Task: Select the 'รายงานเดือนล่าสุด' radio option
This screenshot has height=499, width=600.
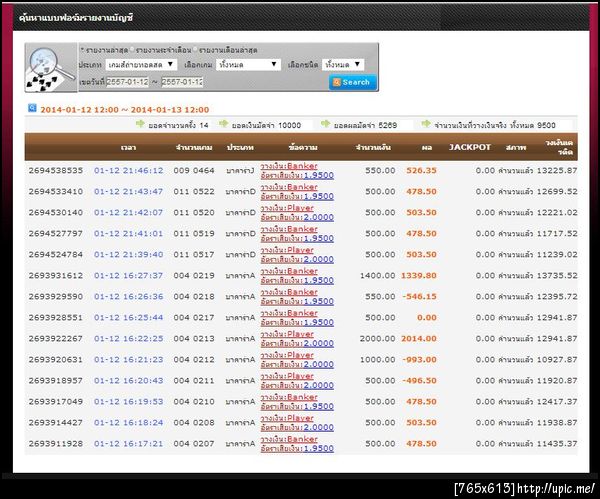Action: [x=195, y=50]
